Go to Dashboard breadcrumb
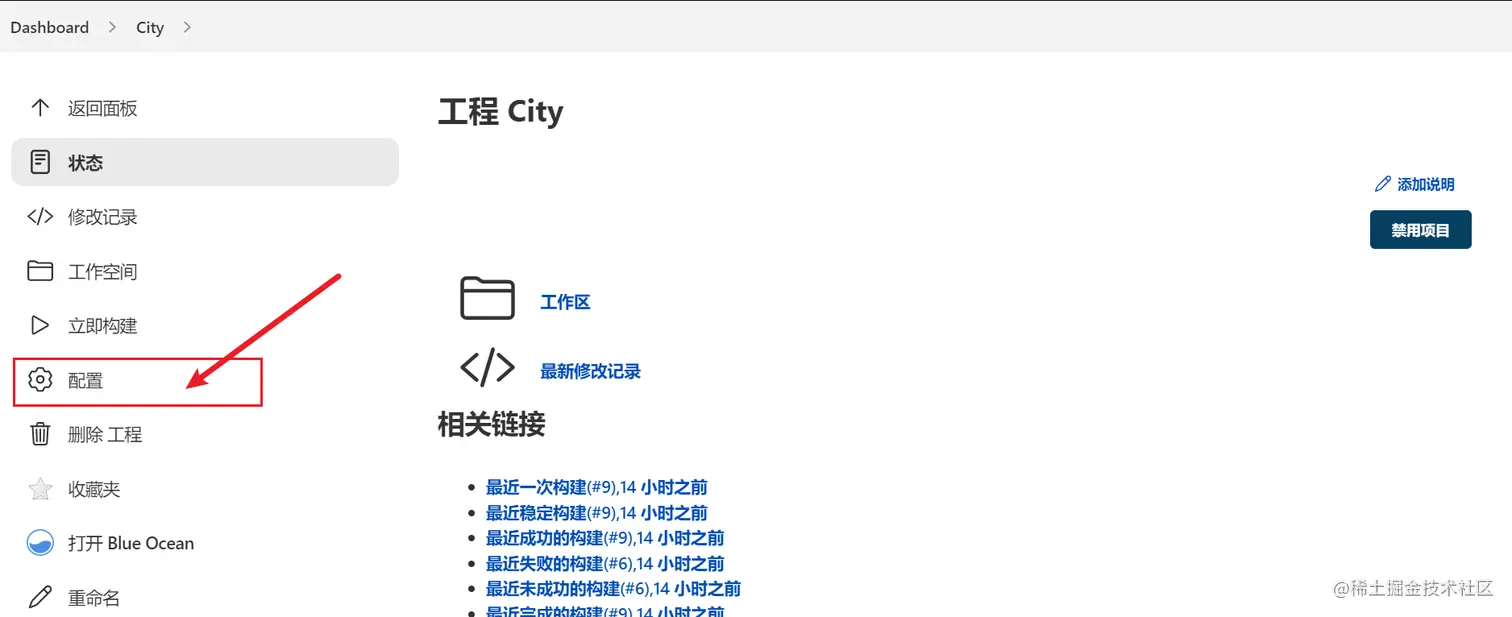 (50, 27)
